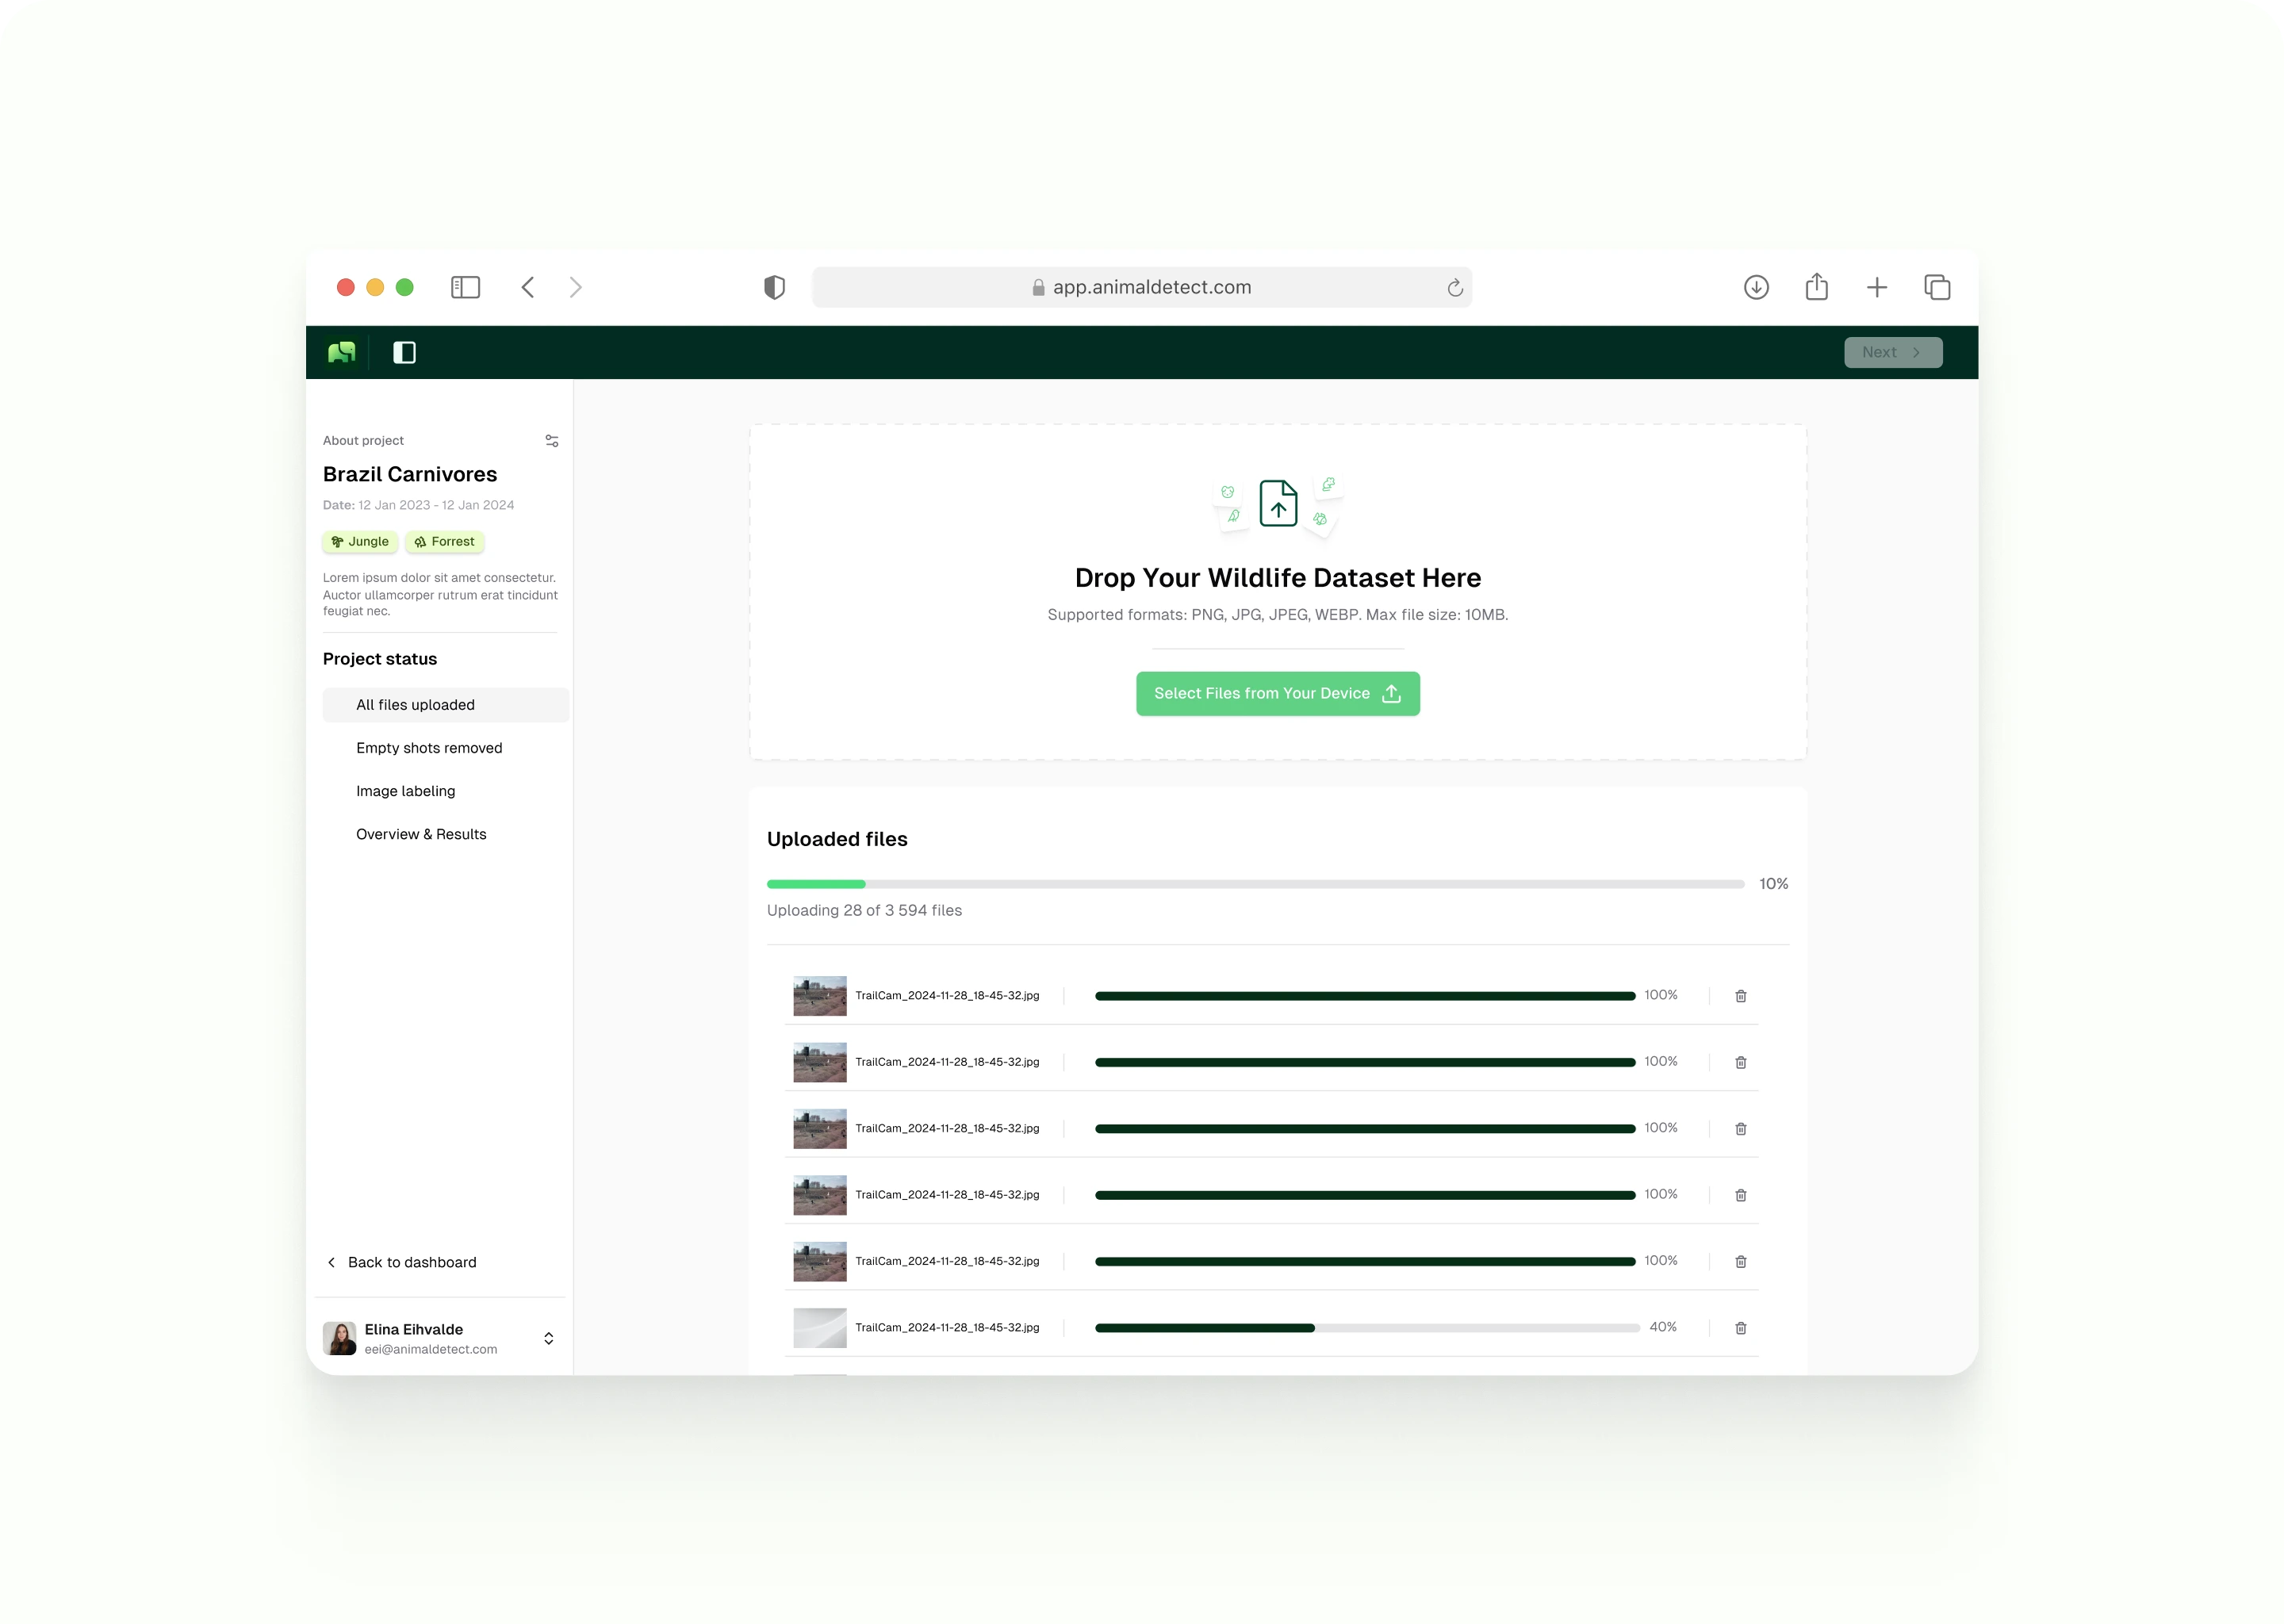Go back with browser chevron
The width and height of the screenshot is (2284, 1624).
528,287
